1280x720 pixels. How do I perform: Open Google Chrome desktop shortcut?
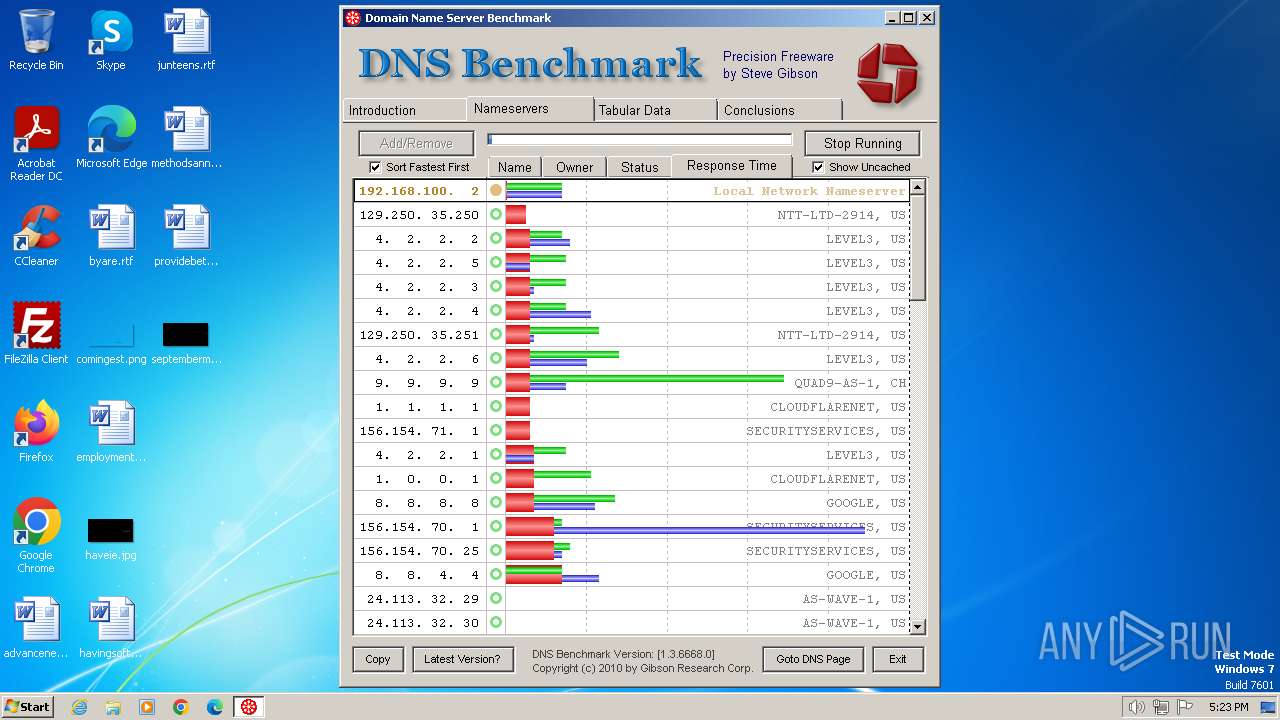tap(36, 536)
